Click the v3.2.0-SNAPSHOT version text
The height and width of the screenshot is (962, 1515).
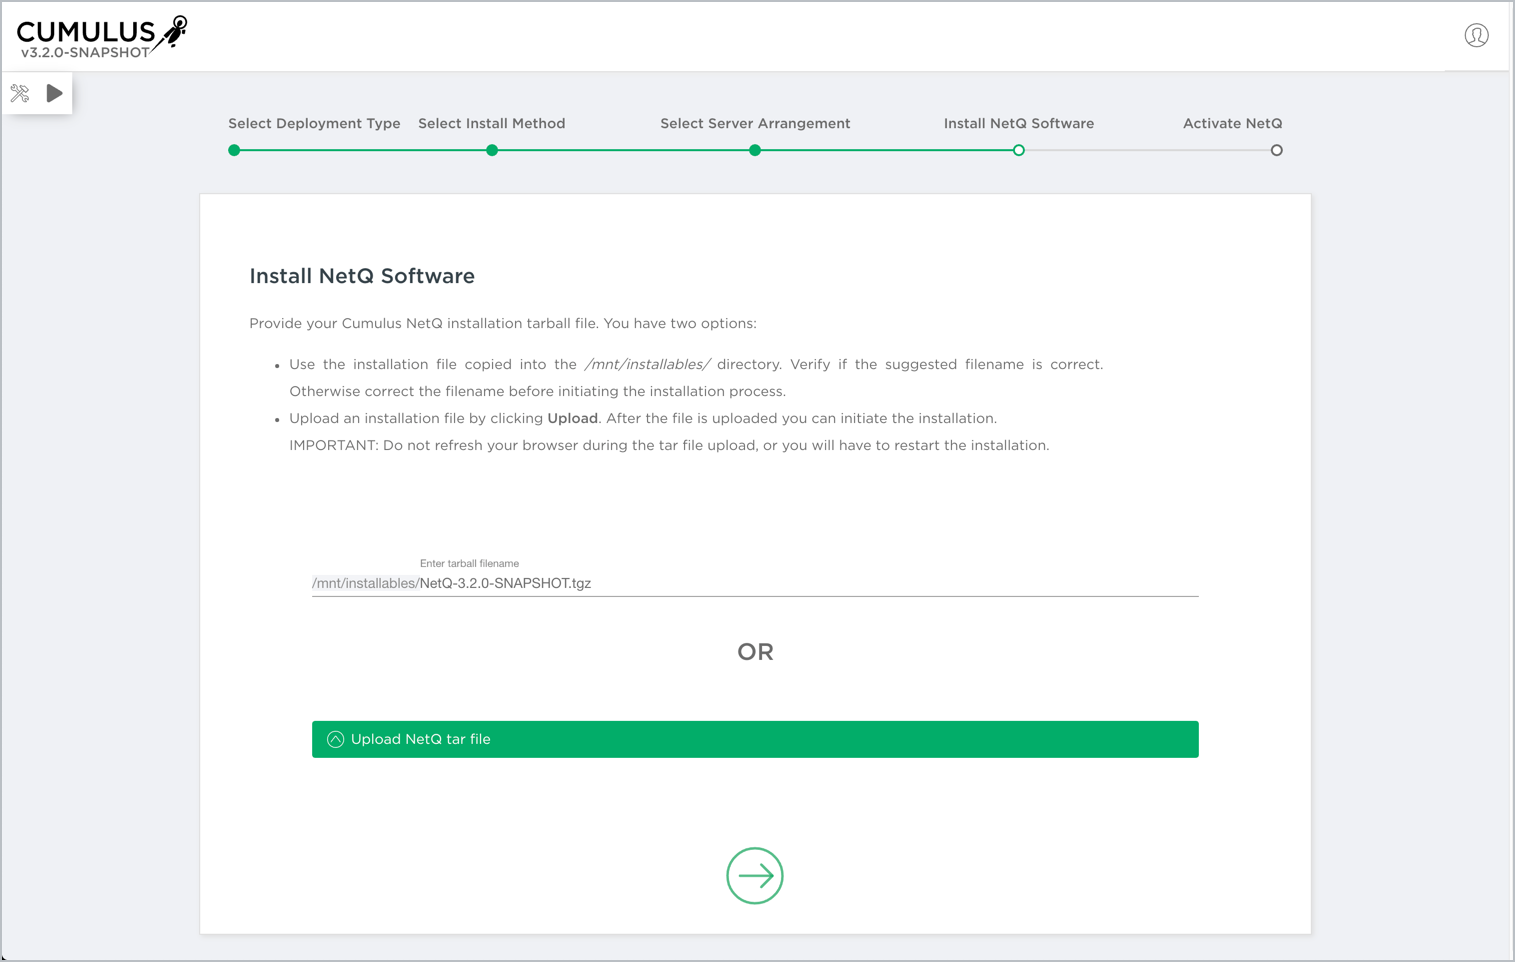click(85, 53)
